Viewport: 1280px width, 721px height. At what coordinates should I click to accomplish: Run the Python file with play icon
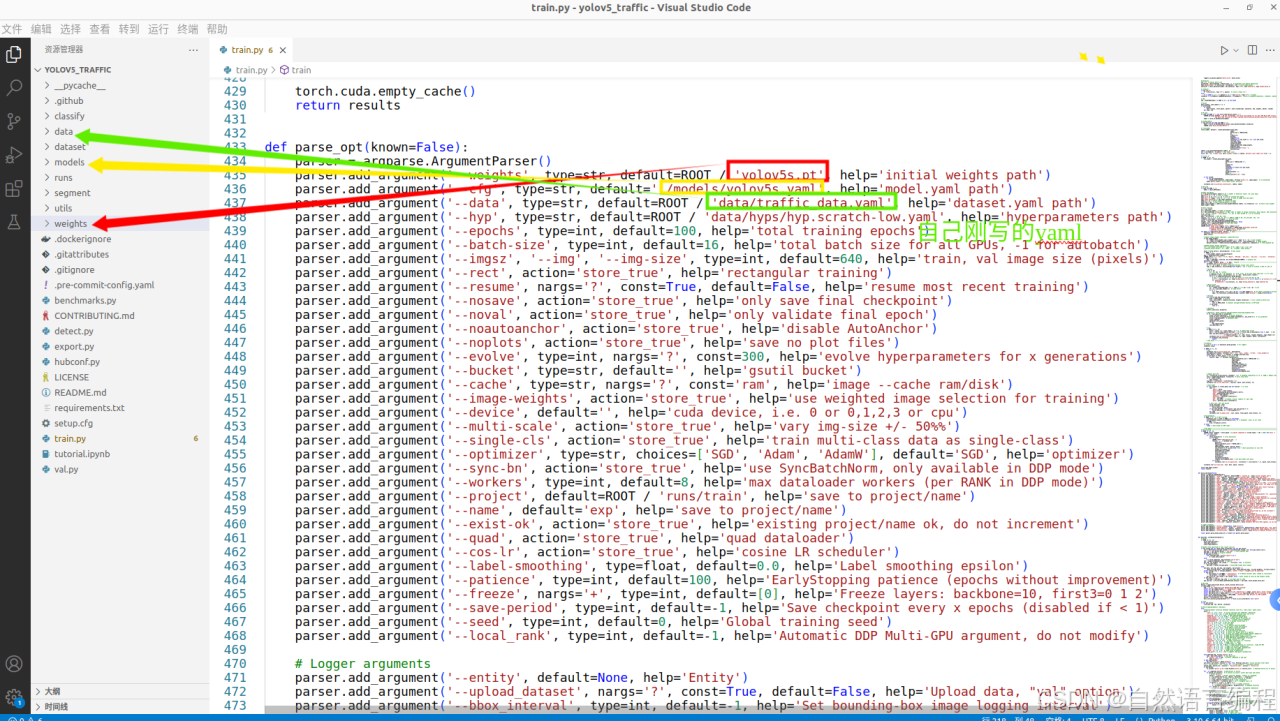[x=1223, y=50]
